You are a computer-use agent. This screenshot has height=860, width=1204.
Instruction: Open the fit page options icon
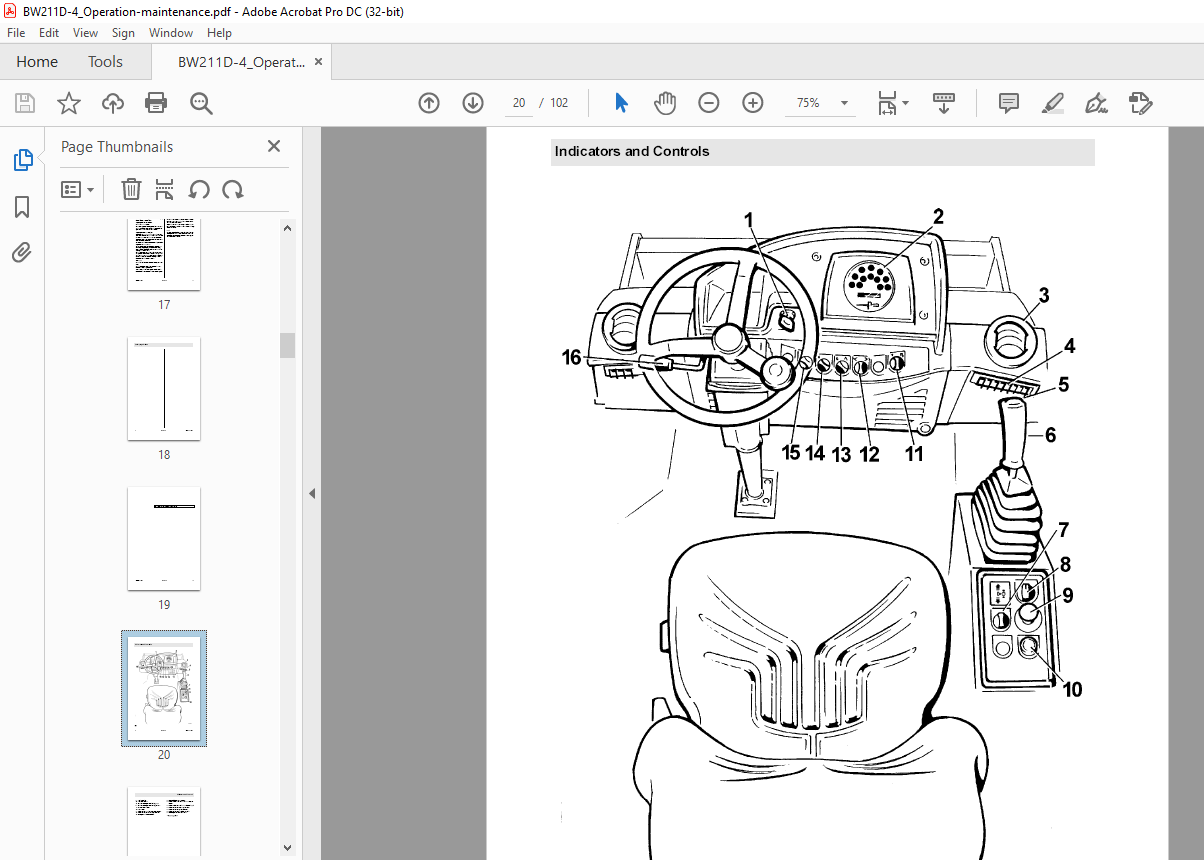pyautogui.click(x=892, y=103)
